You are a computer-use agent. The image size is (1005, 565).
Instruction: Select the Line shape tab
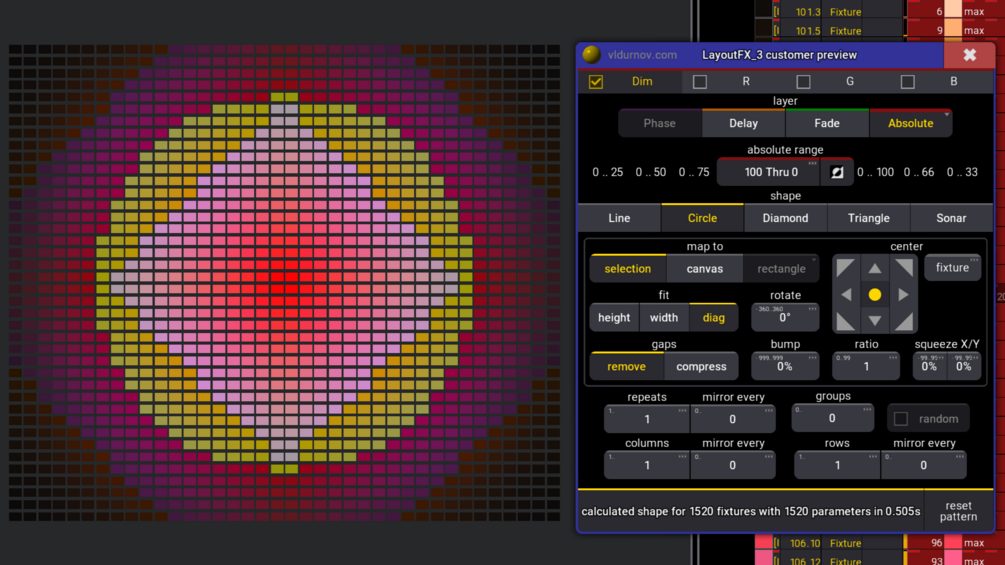pyautogui.click(x=619, y=218)
